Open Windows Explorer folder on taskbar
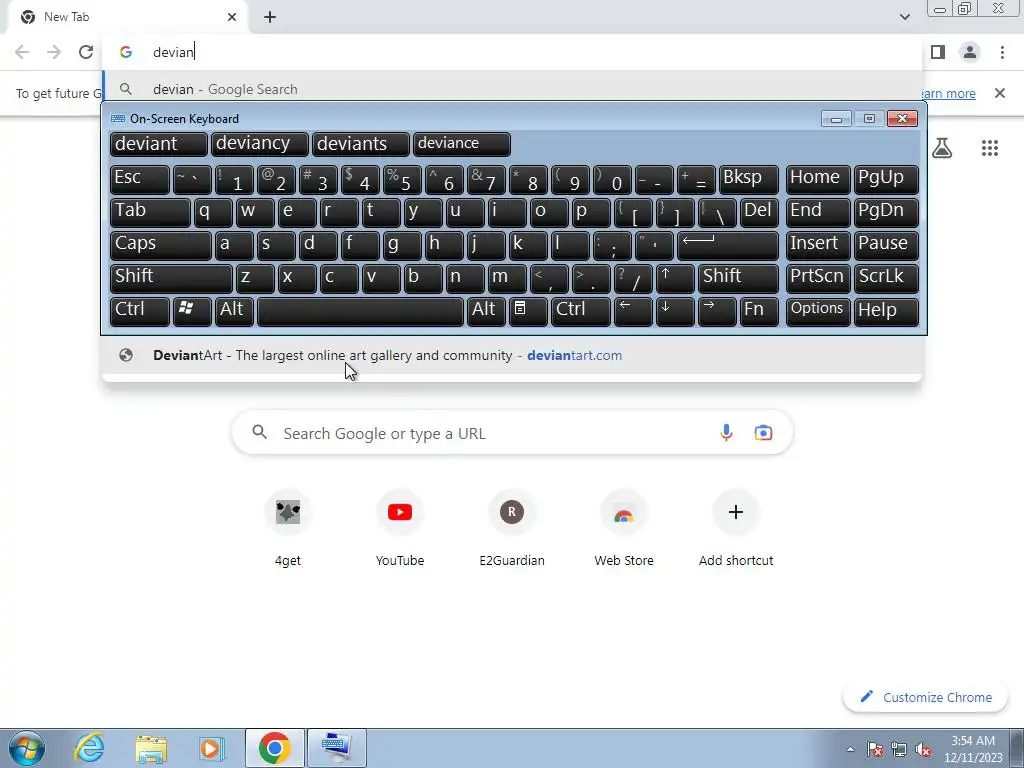 [x=151, y=748]
